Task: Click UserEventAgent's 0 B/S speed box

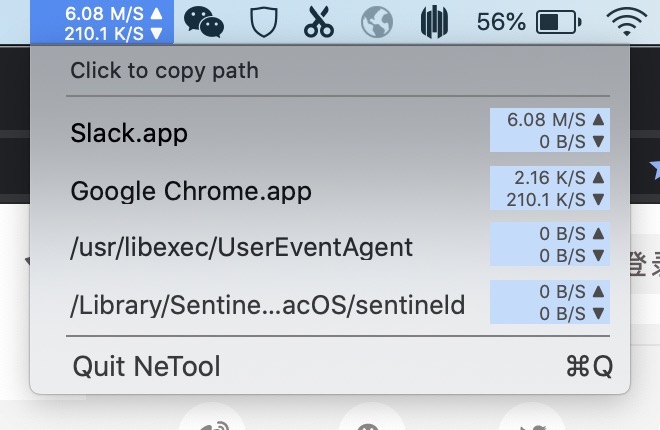Action: point(550,244)
